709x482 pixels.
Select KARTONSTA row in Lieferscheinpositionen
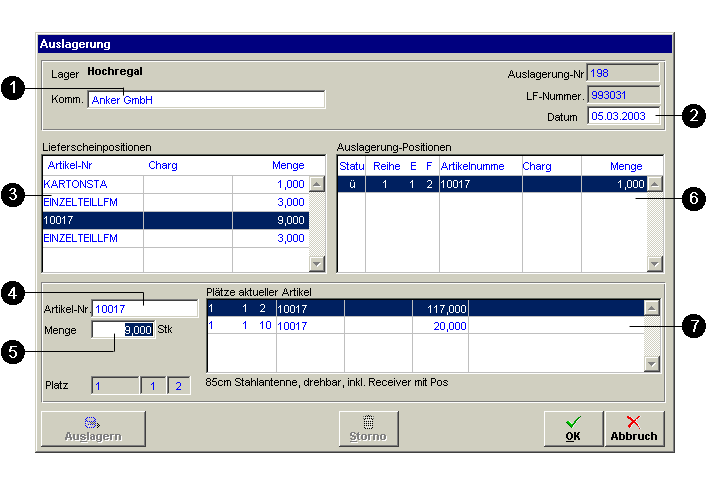pos(175,184)
